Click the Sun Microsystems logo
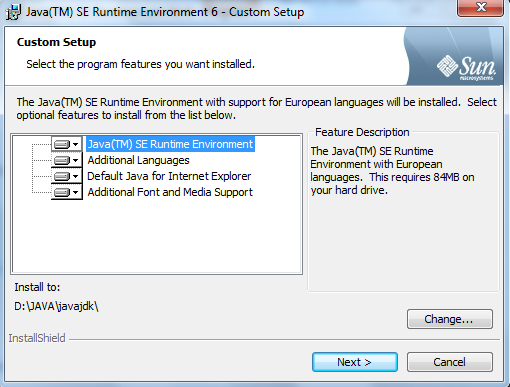This screenshot has height=387, width=510. tap(466, 68)
